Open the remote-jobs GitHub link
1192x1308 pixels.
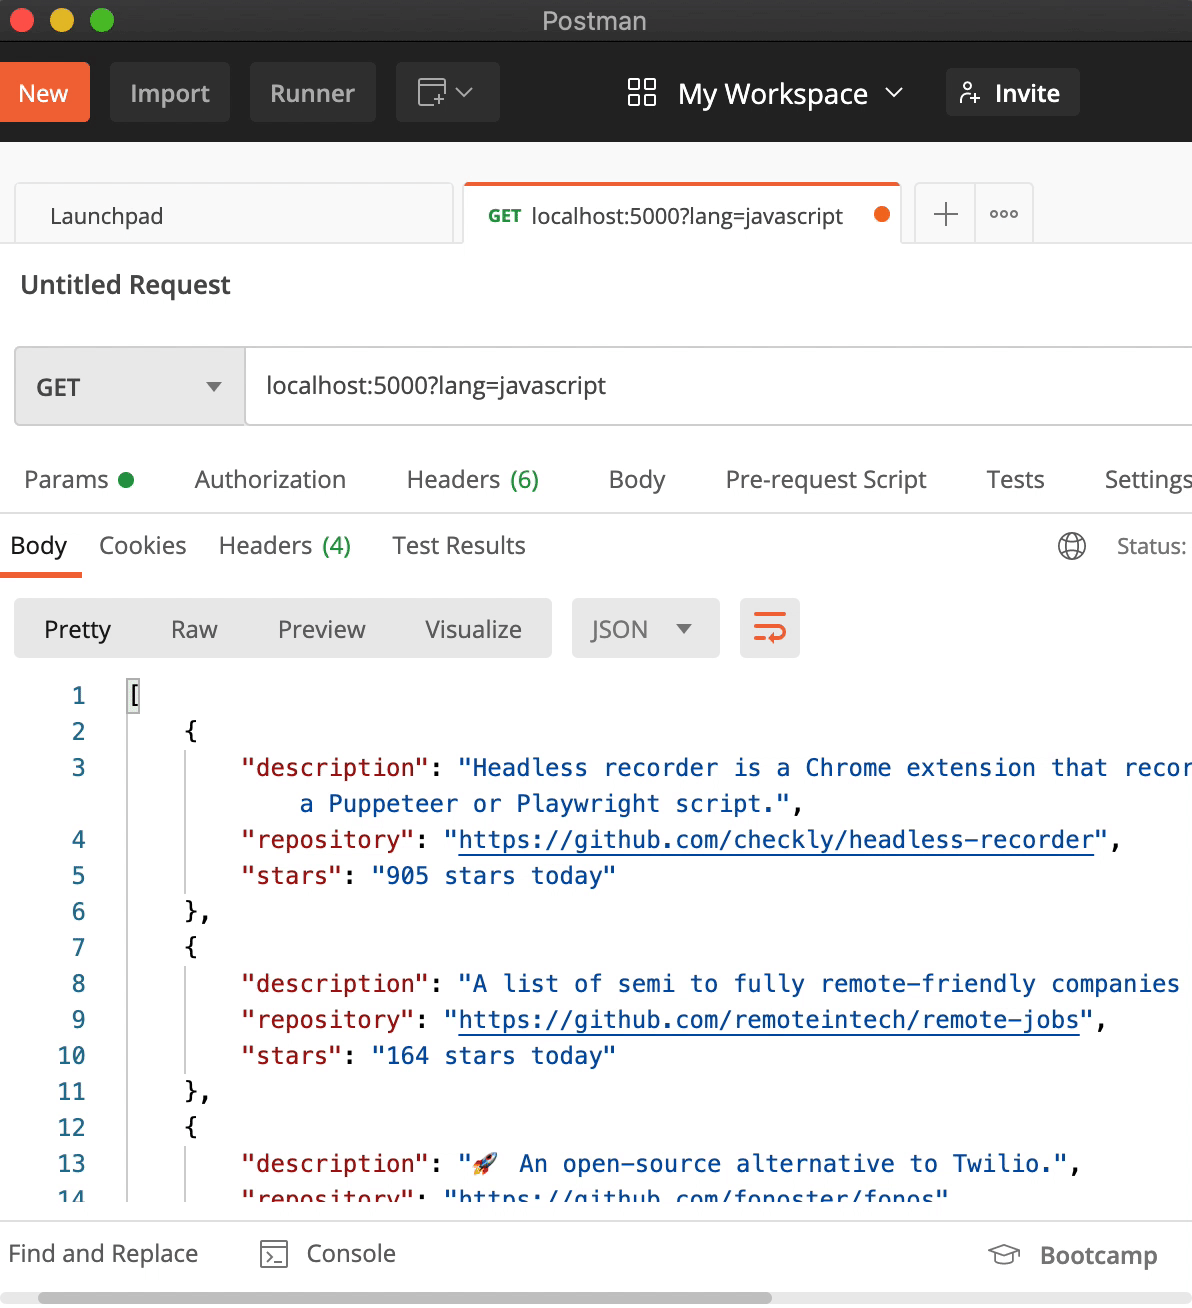tap(769, 1019)
